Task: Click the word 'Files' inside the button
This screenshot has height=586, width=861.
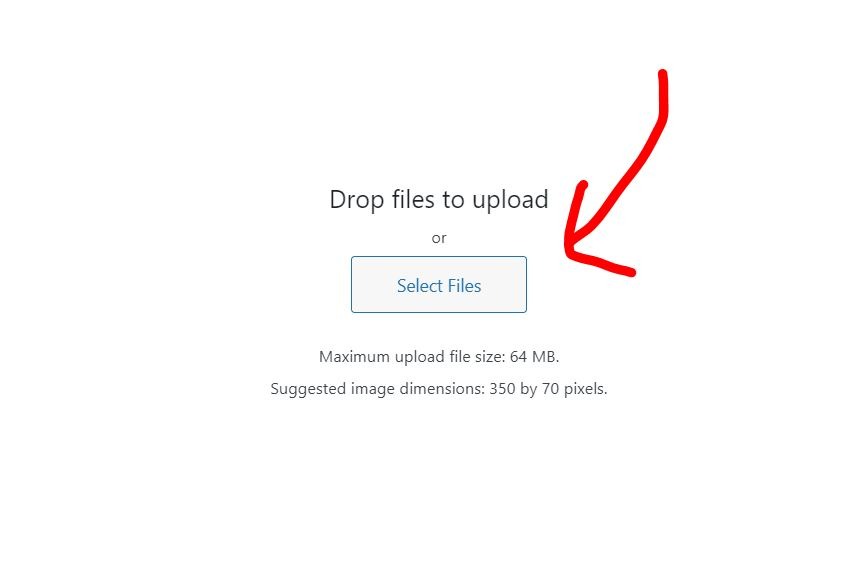Action: (x=464, y=286)
